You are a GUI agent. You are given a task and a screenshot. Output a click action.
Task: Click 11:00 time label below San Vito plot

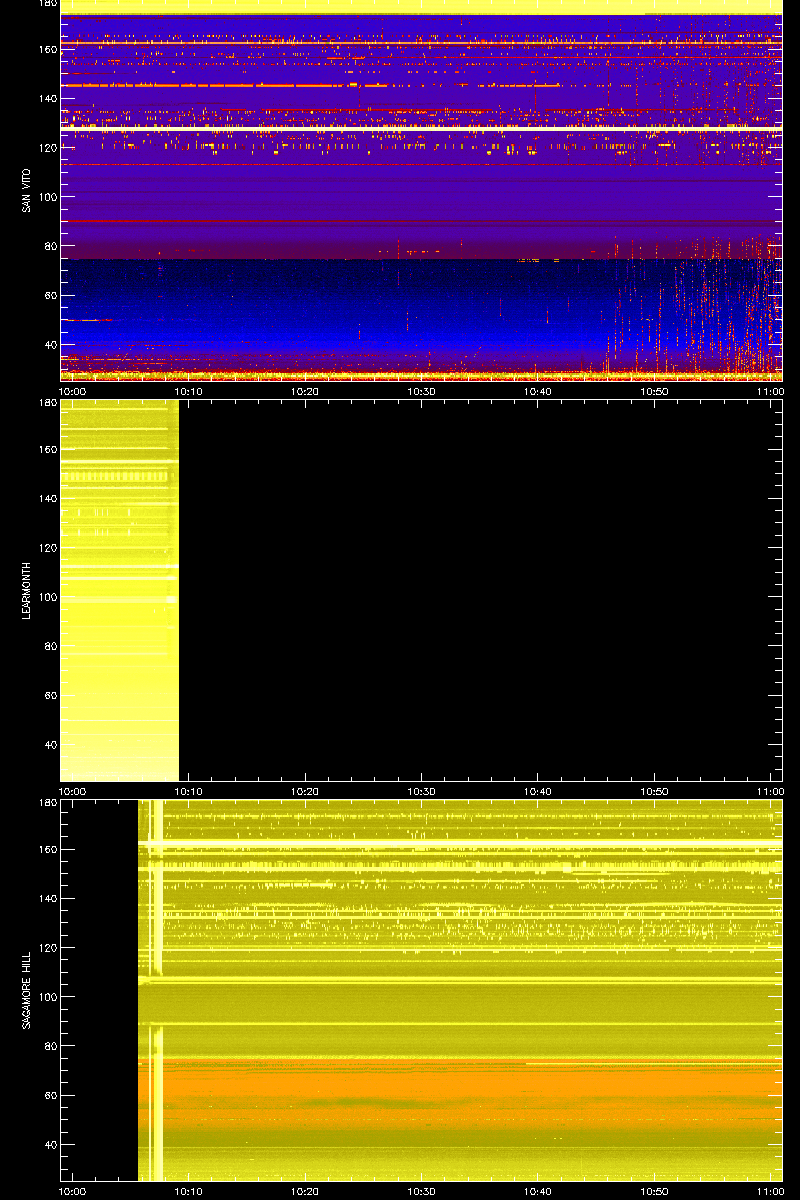(771, 392)
